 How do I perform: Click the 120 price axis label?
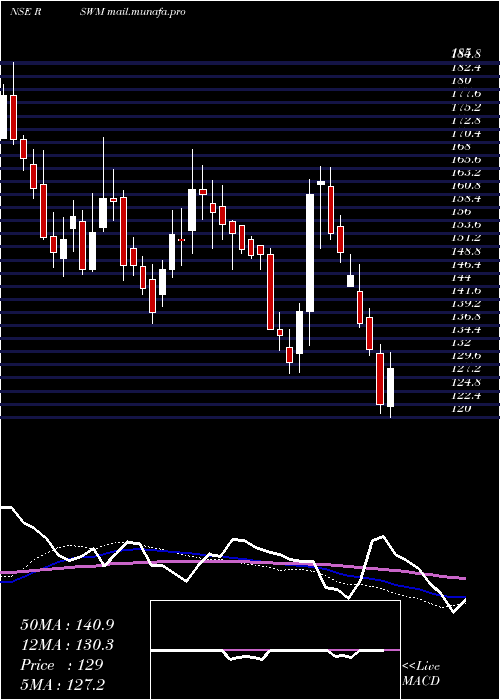click(462, 408)
